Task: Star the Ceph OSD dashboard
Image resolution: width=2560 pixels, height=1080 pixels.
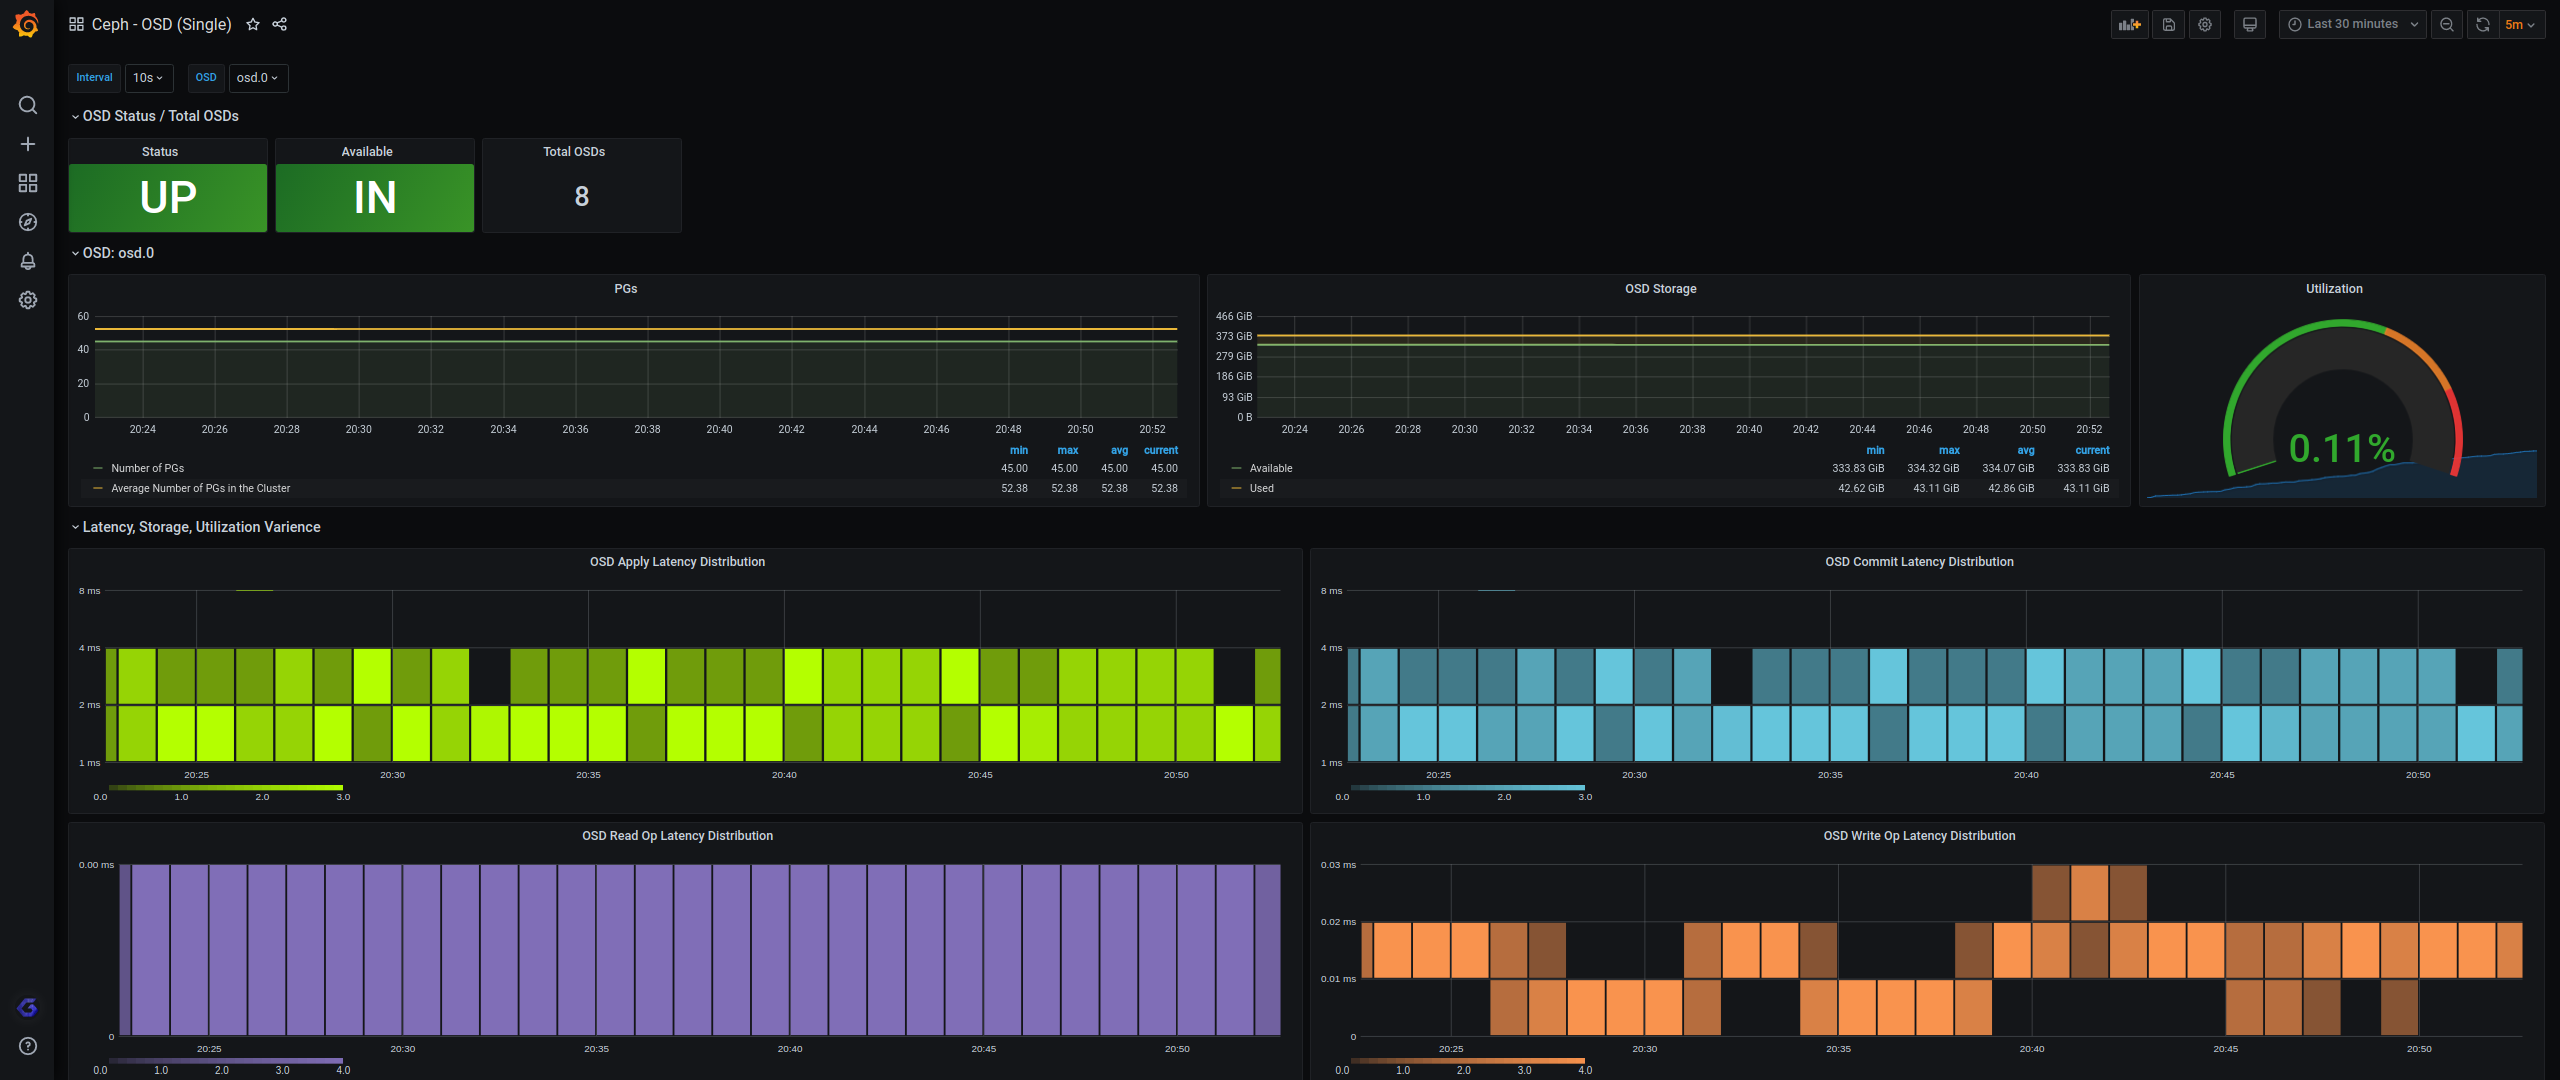Action: coord(253,24)
